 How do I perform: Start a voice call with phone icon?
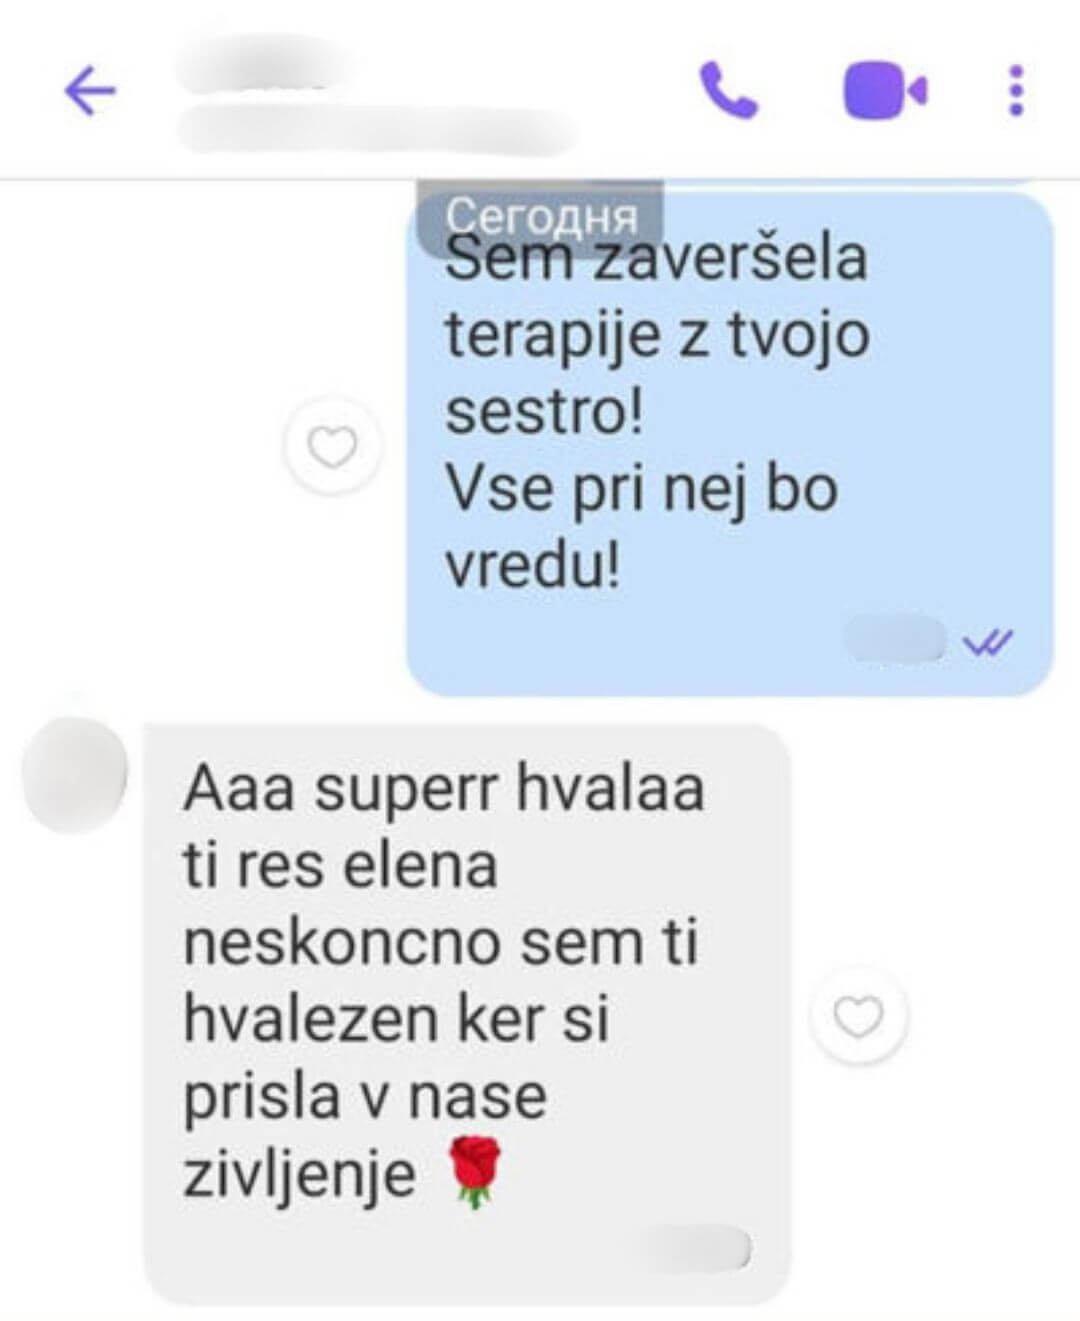(x=727, y=91)
